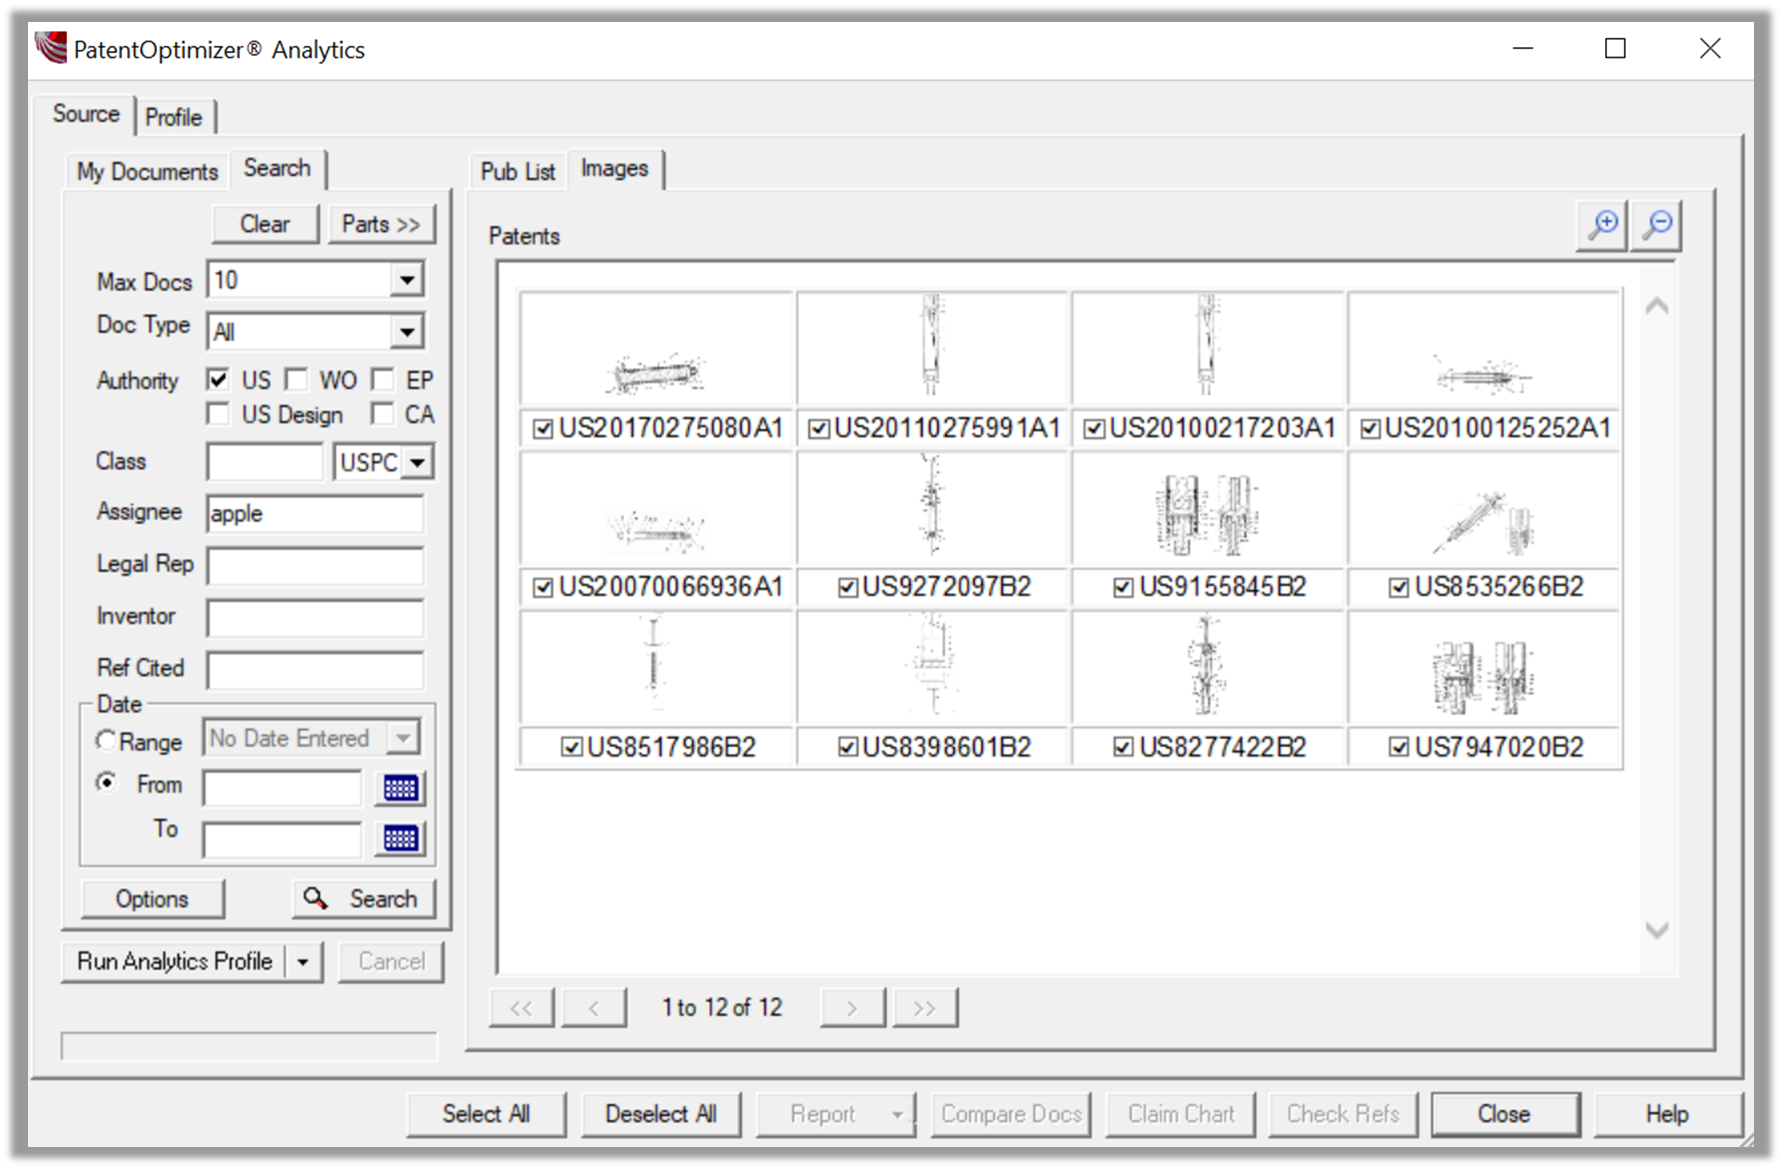Select the Search tab

[x=277, y=168]
